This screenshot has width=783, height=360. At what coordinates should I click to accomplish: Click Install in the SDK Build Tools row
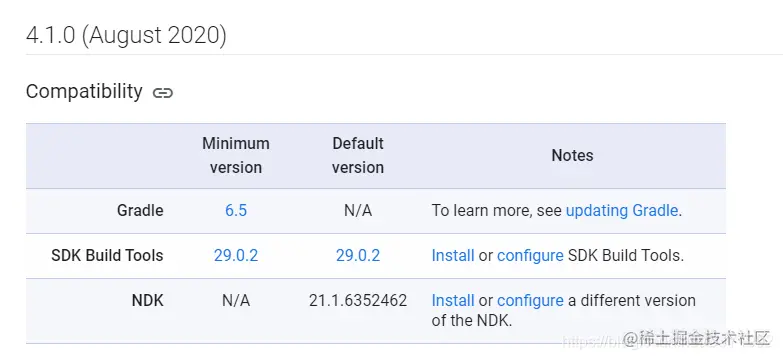[453, 256]
